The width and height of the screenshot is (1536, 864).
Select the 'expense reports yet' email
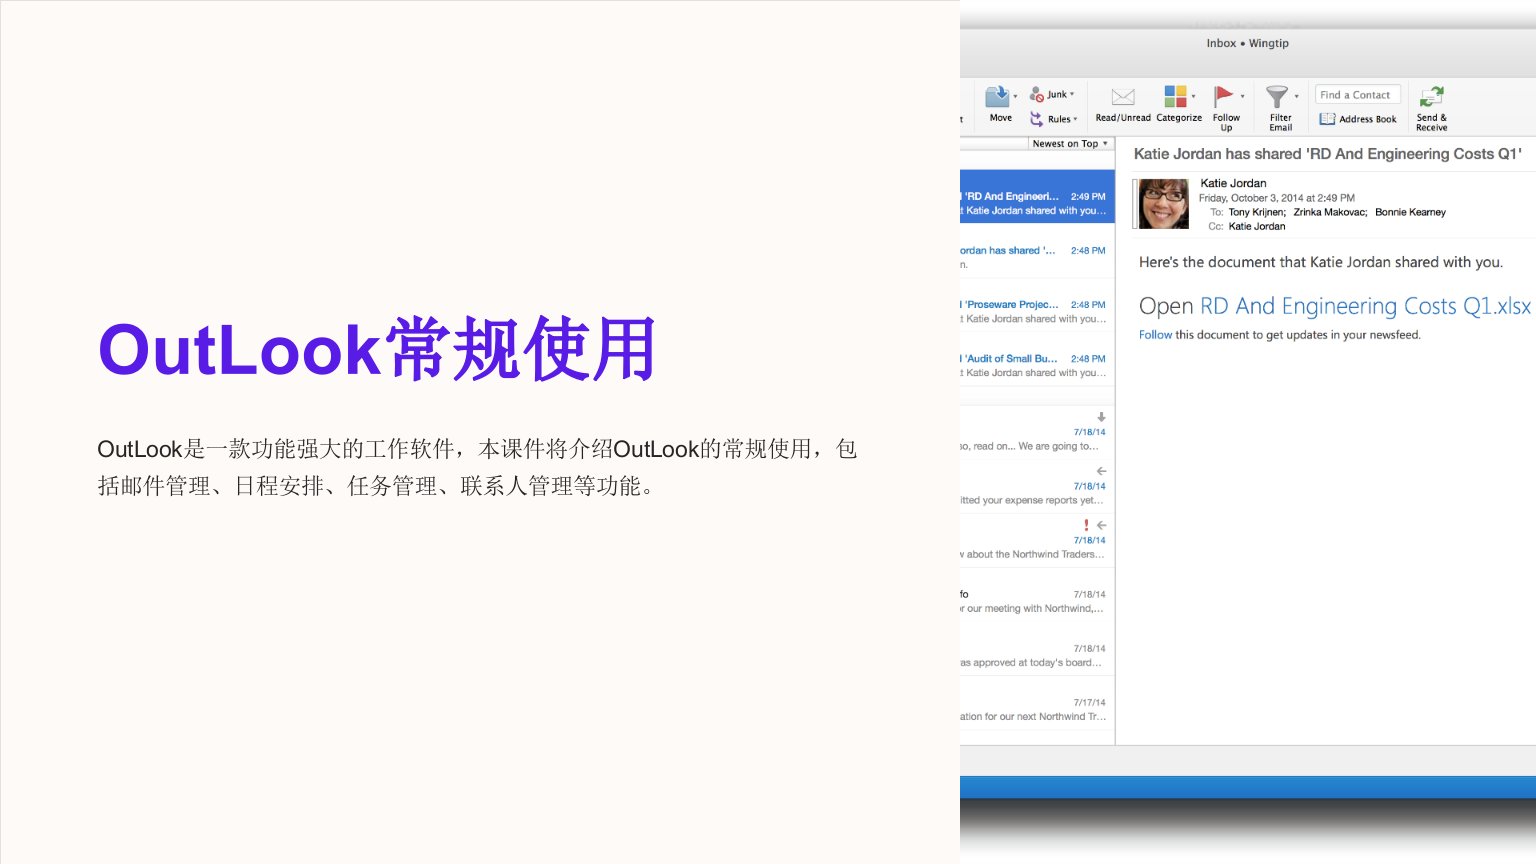tap(1037, 487)
